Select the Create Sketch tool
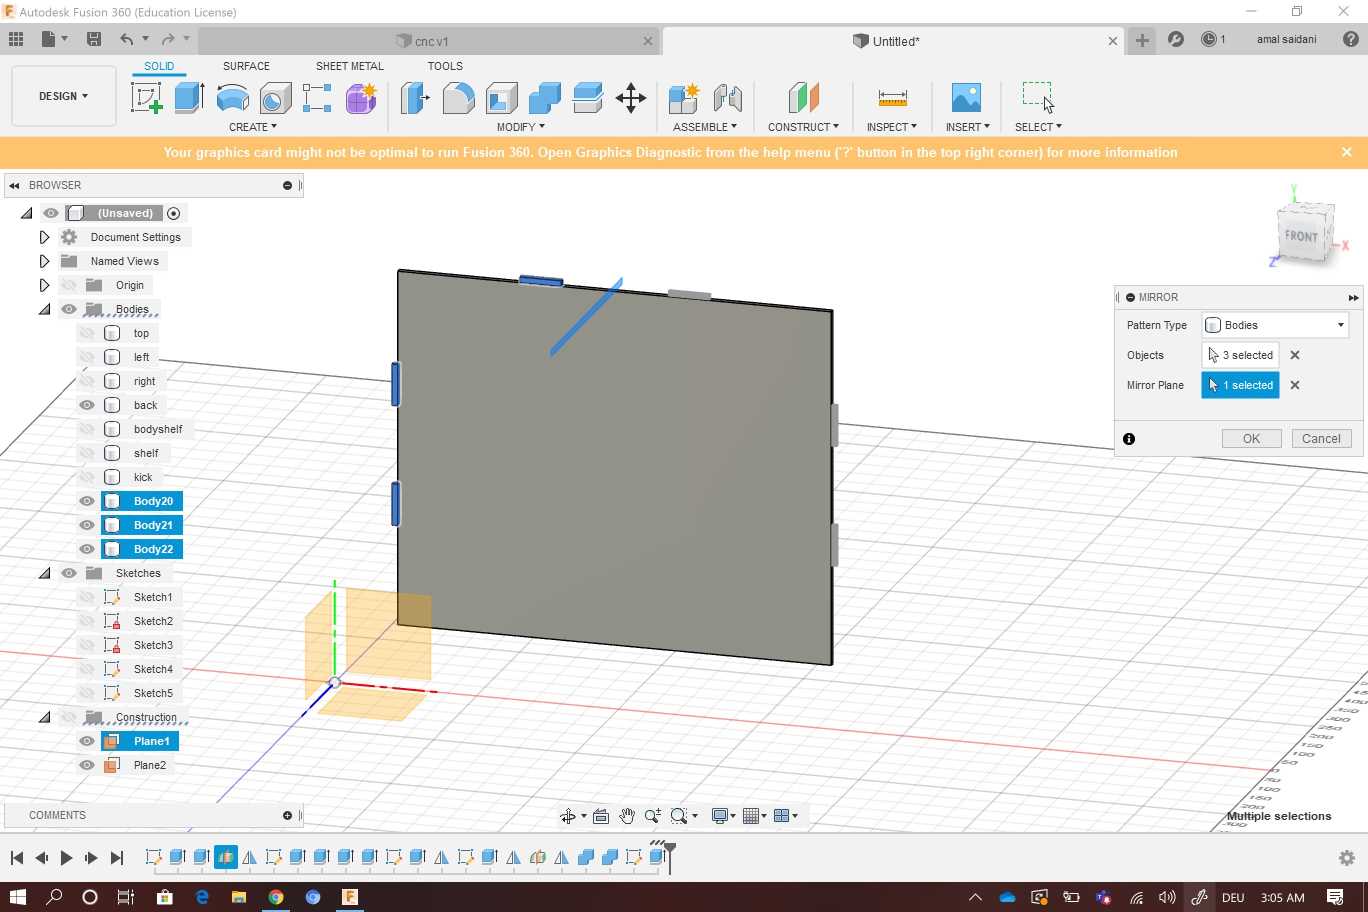 [x=147, y=98]
